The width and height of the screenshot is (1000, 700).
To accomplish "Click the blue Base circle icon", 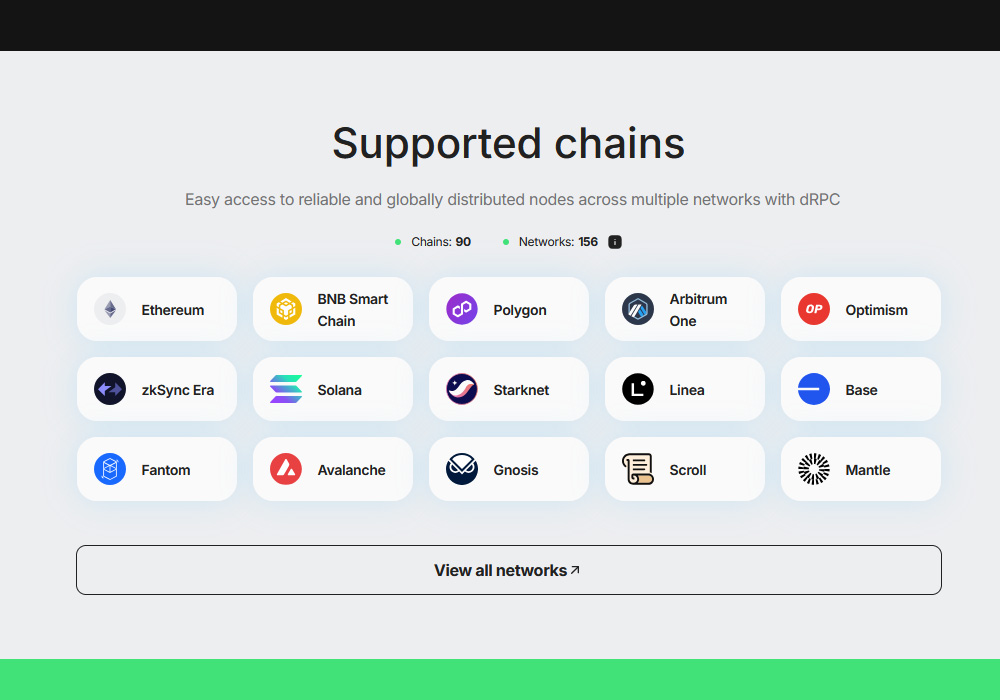I will (814, 389).
